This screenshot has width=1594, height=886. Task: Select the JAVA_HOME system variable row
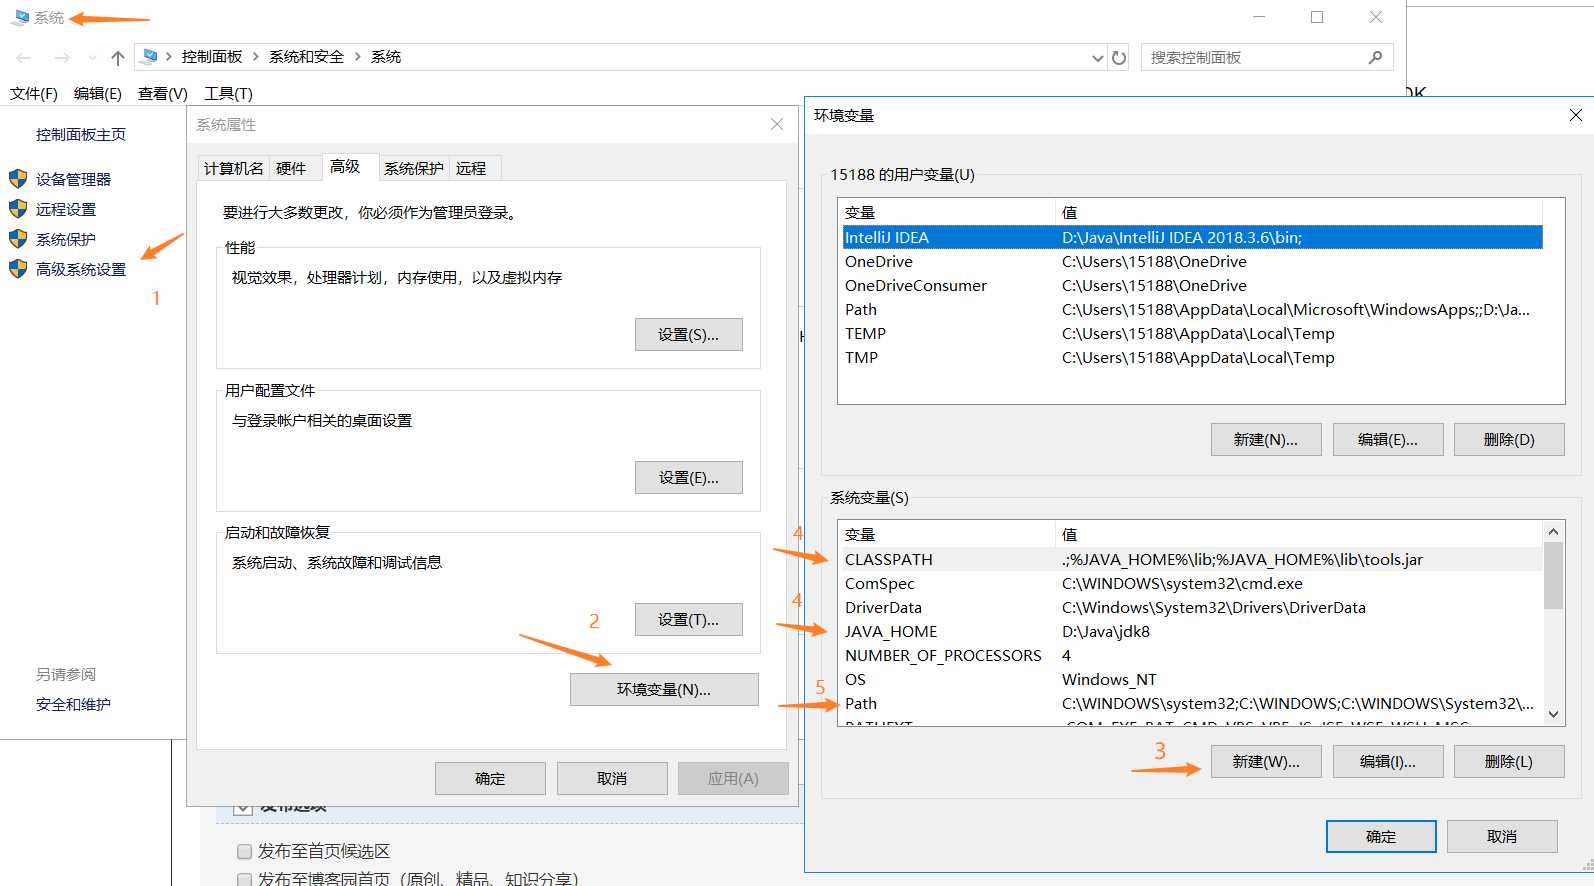(x=1192, y=632)
